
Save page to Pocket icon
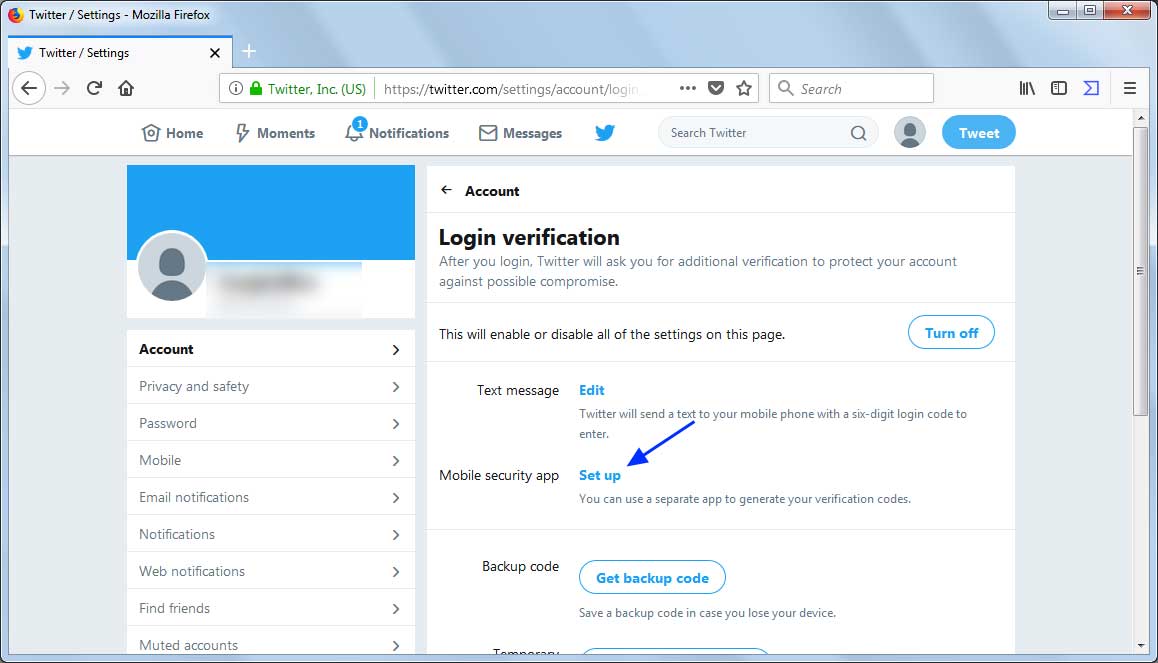tap(716, 89)
